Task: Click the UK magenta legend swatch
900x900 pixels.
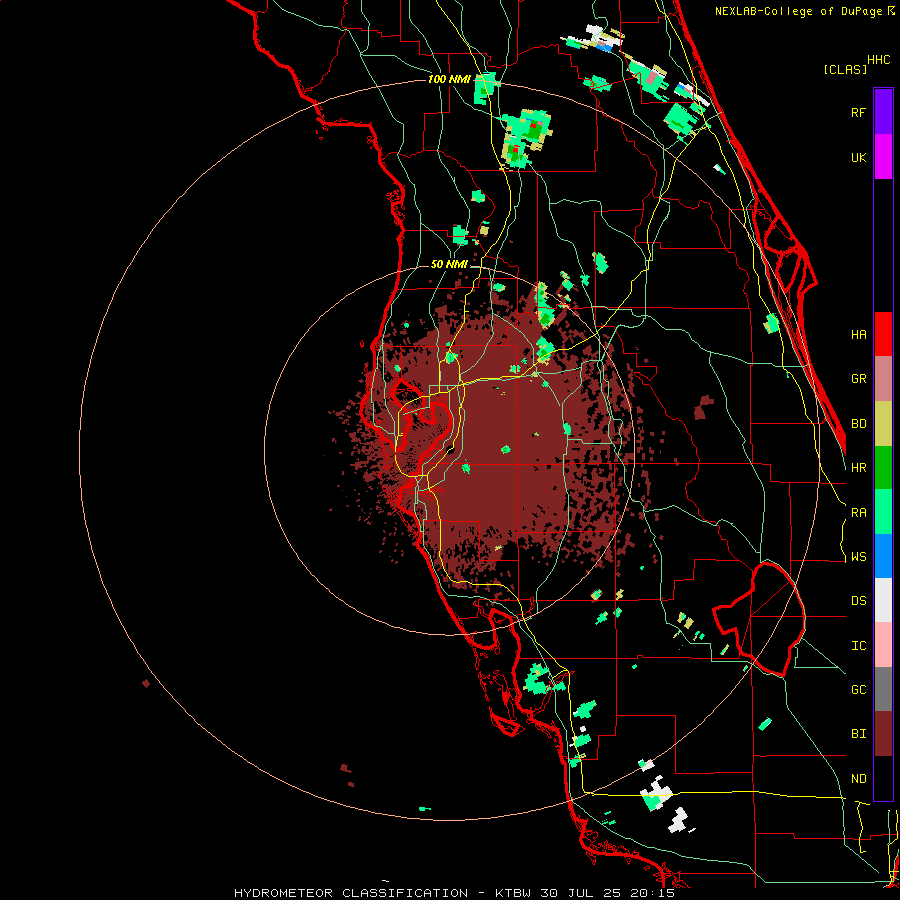Action: pyautogui.click(x=883, y=157)
